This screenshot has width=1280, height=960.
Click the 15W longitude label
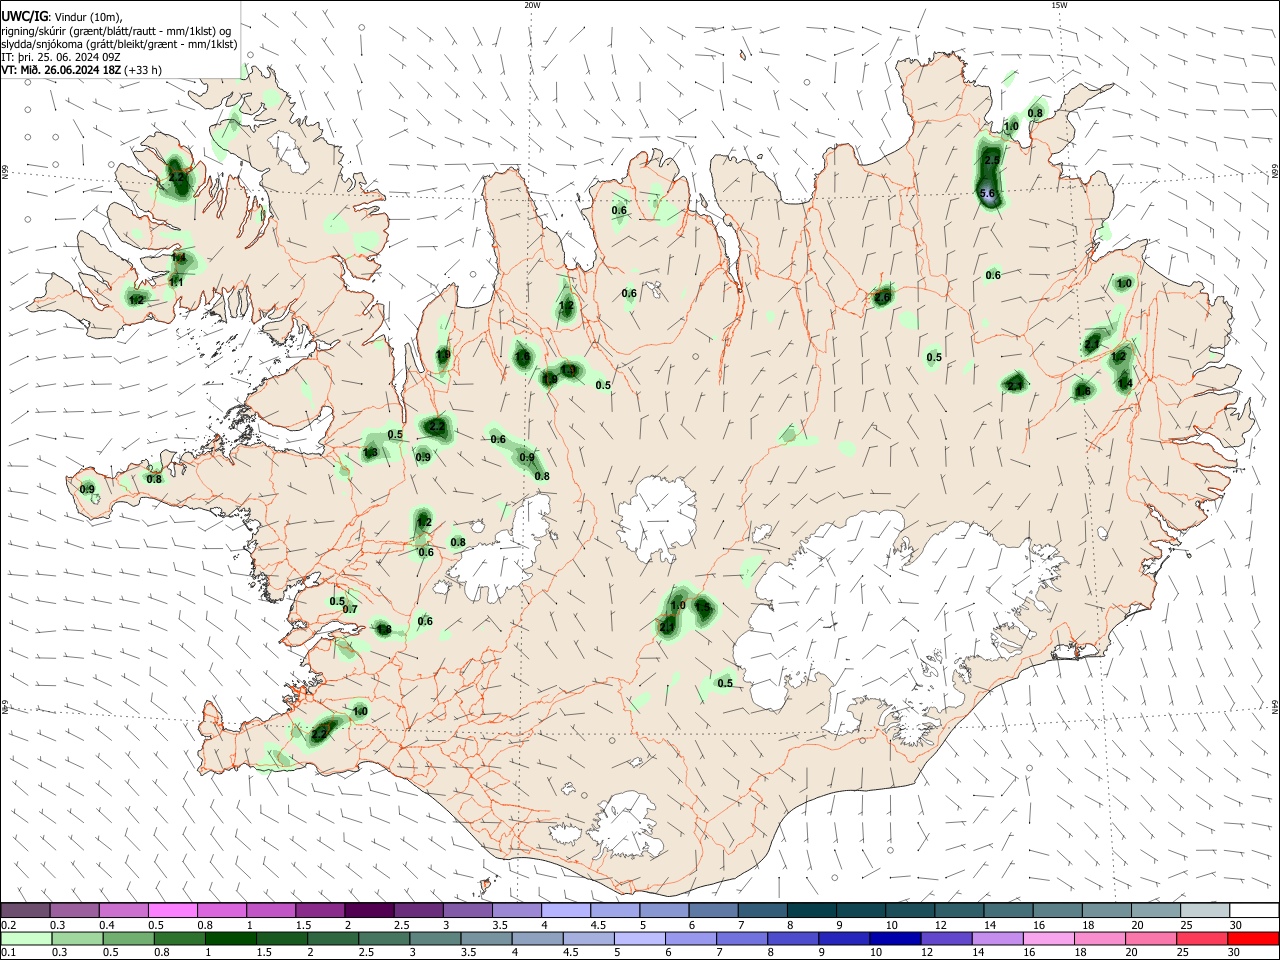[1059, 5]
